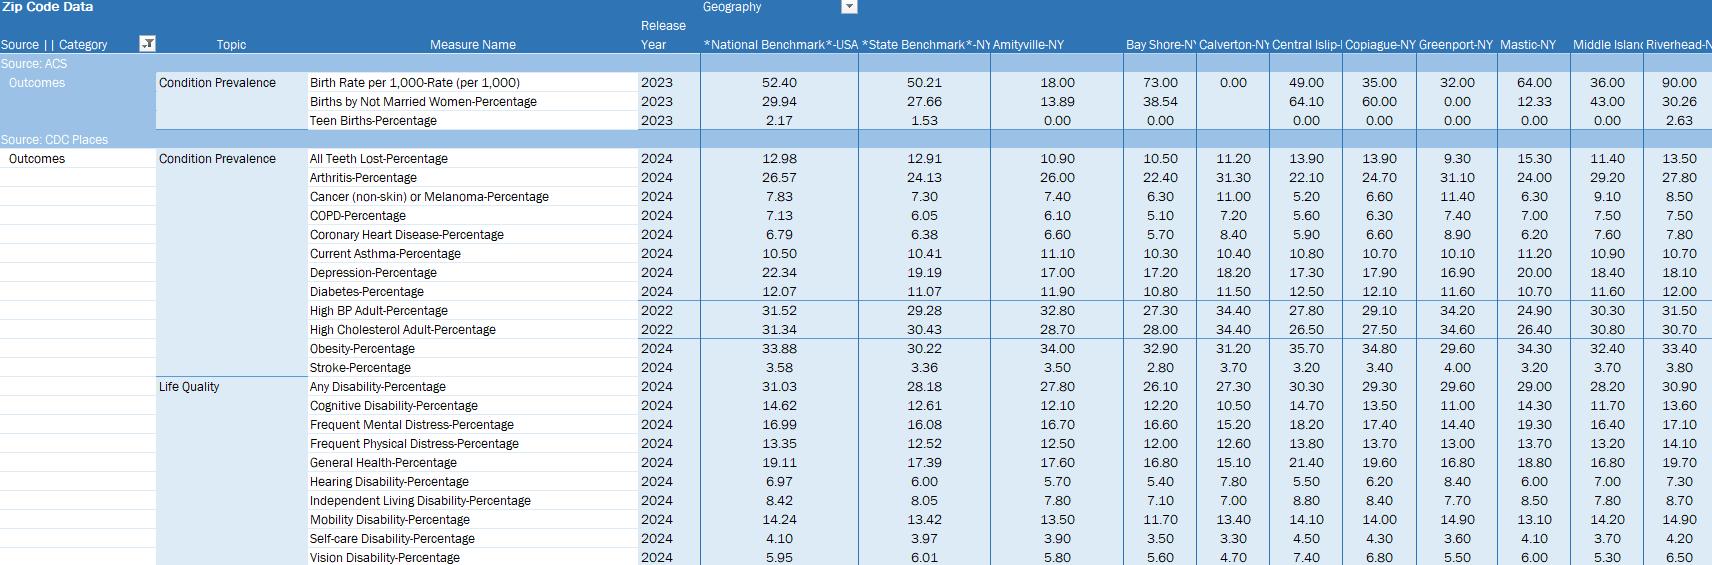Click 'High Cholesterol Adult-Percentage' measure
Viewport: 1712px width, 565px height.
[403, 330]
